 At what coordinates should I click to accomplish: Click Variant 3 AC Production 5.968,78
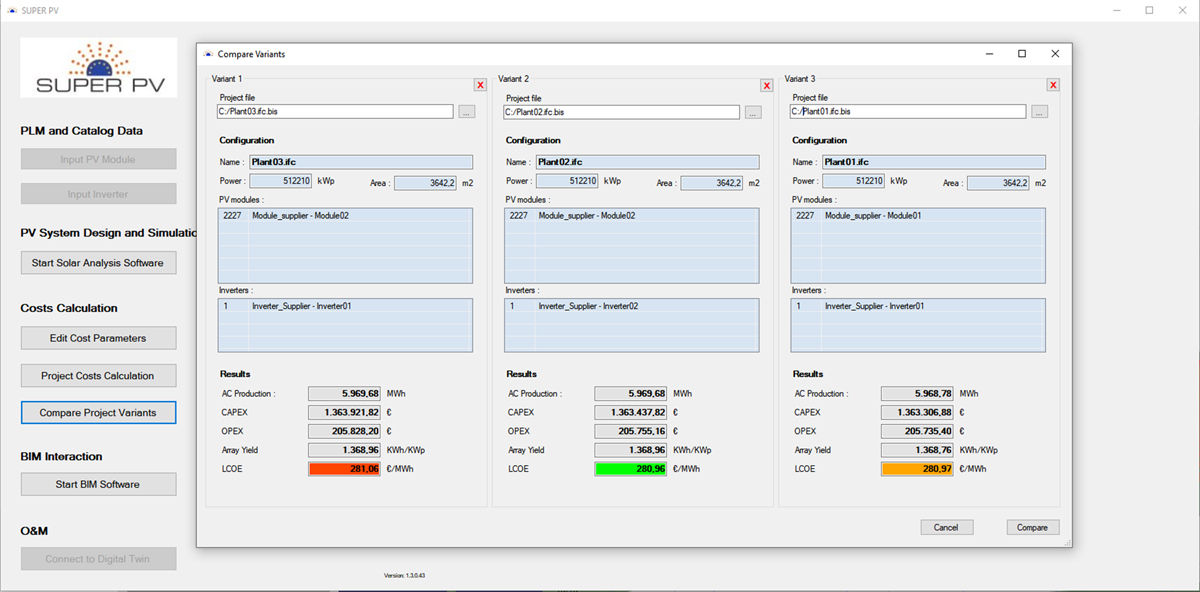(x=918, y=393)
